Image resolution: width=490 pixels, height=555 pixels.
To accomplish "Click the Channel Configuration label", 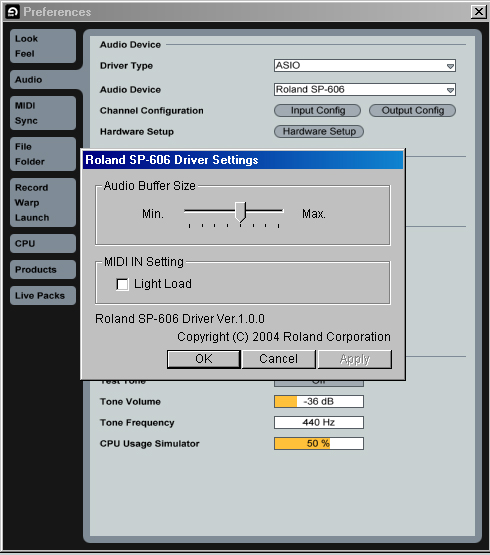I will click(152, 111).
